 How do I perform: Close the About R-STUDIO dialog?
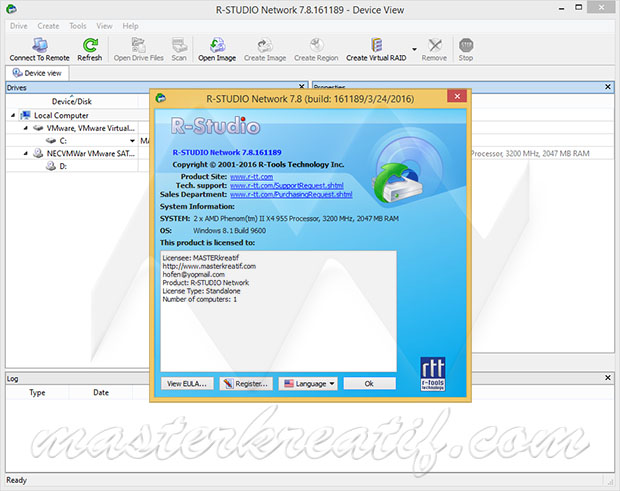pos(457,96)
